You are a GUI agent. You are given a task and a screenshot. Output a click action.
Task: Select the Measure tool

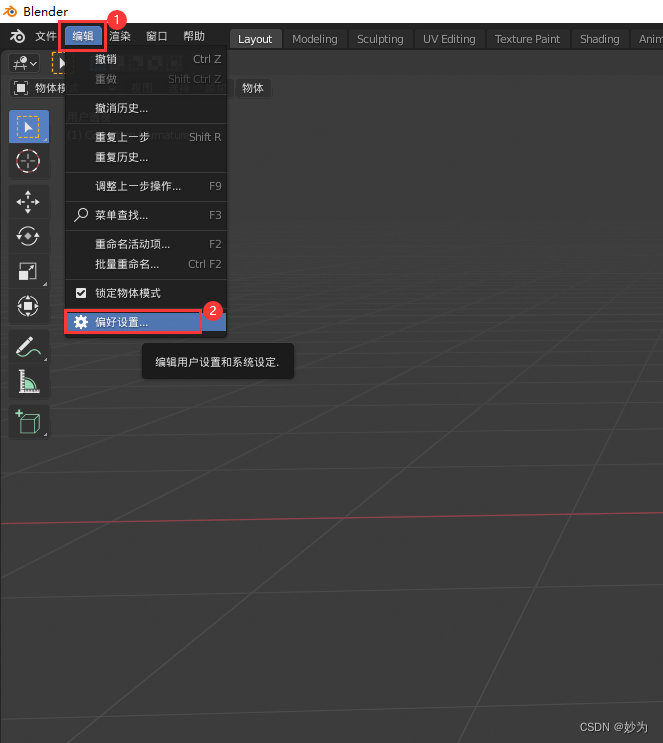[29, 381]
